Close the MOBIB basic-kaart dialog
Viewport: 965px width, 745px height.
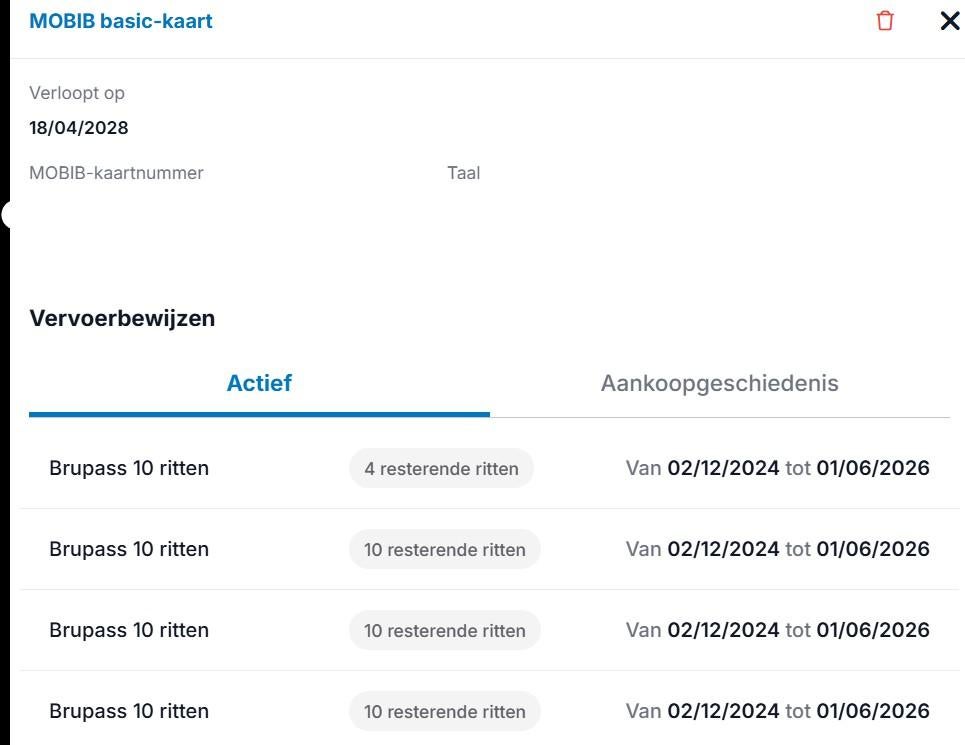click(x=949, y=20)
